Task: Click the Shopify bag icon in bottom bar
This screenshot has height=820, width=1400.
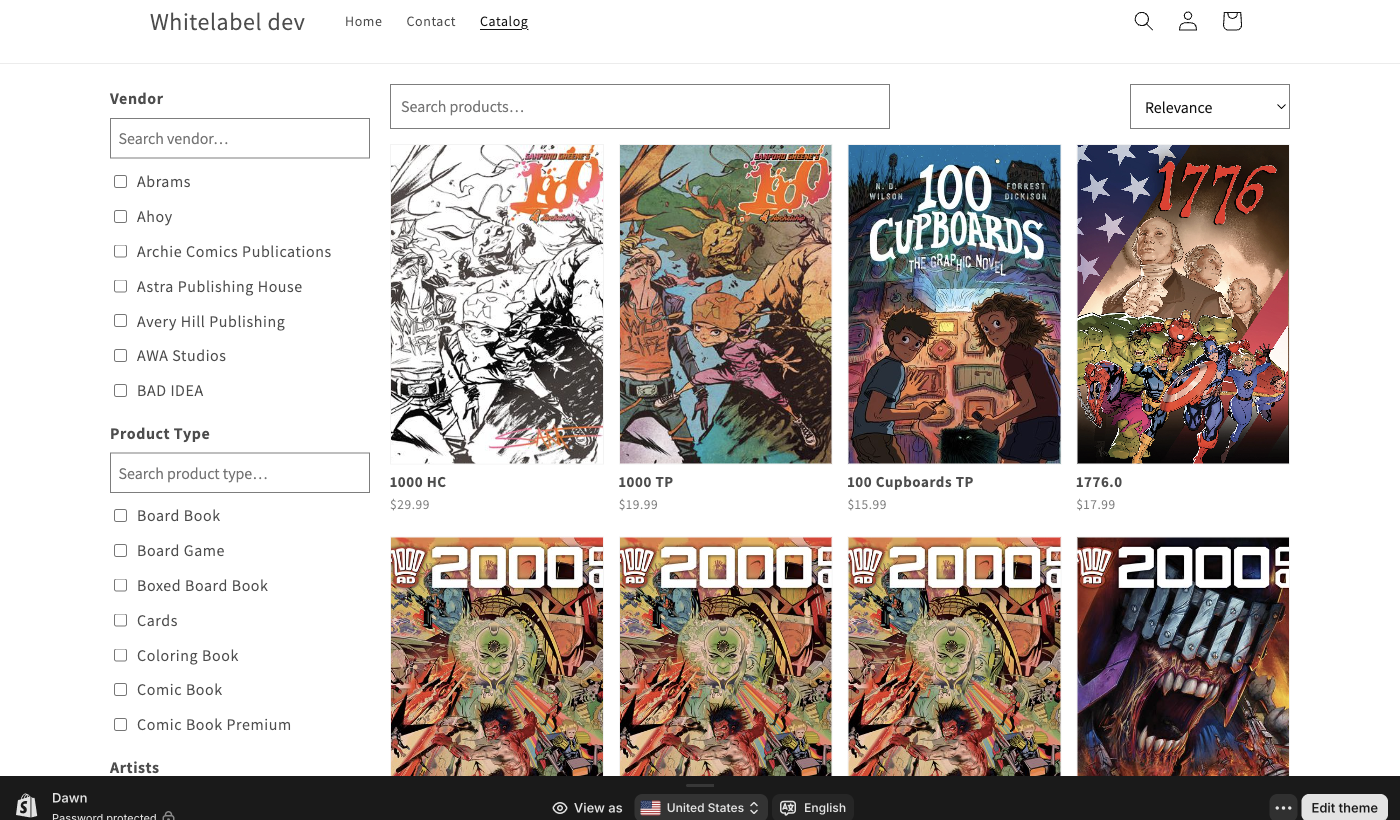Action: click(x=26, y=806)
